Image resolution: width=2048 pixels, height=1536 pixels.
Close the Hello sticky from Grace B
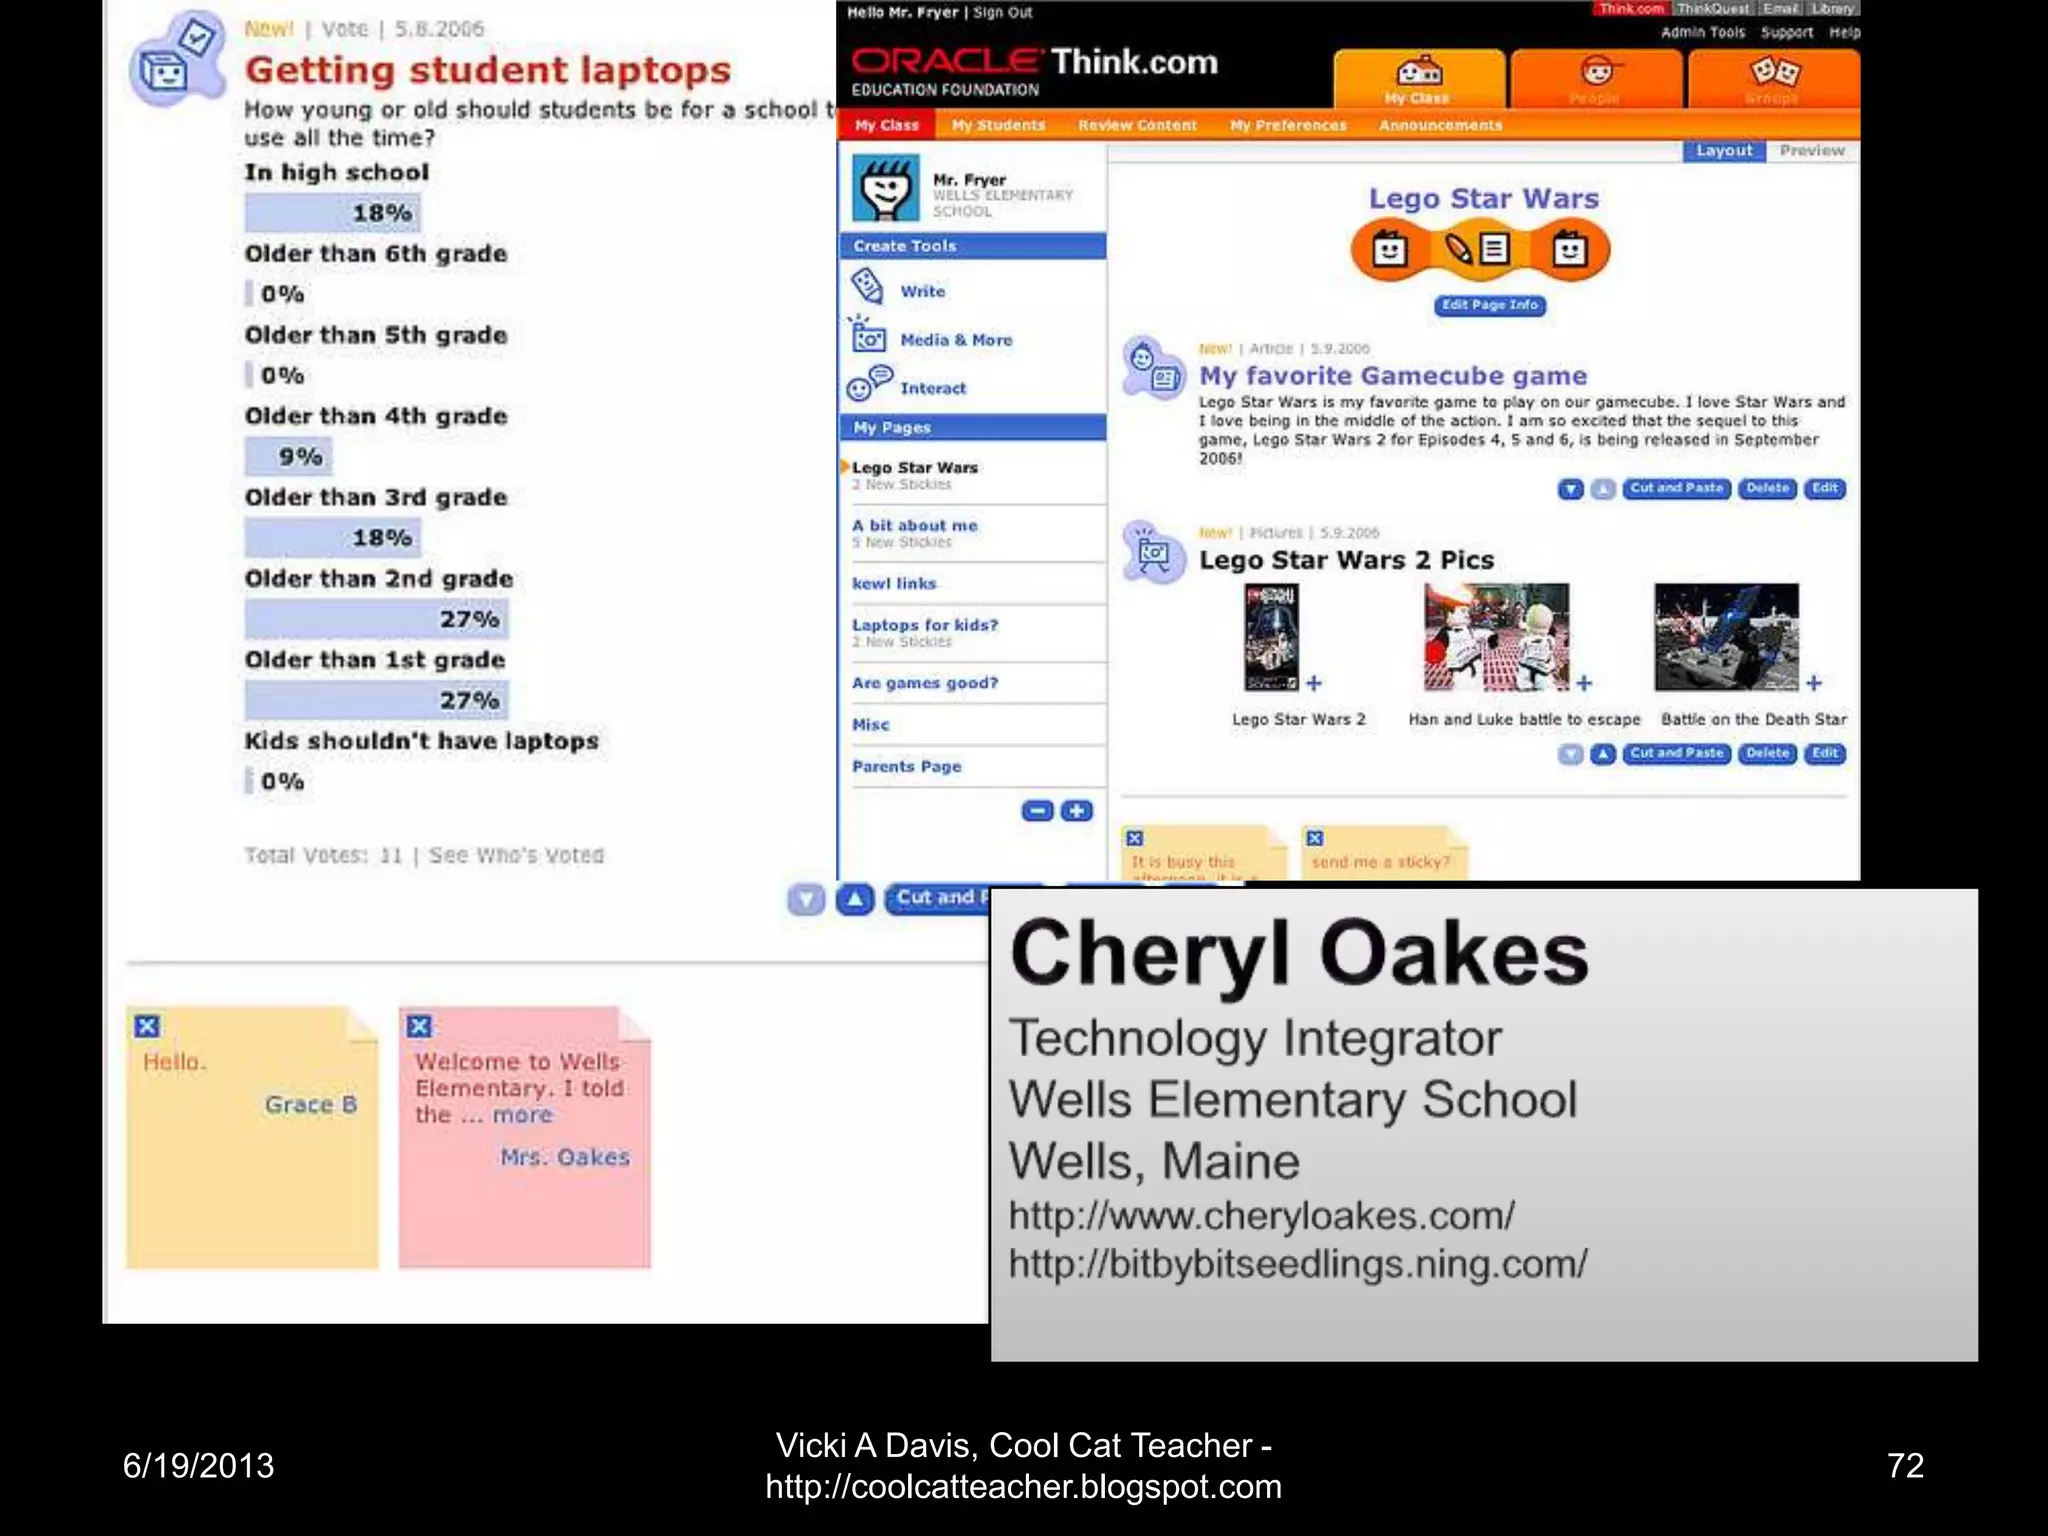[x=147, y=1026]
